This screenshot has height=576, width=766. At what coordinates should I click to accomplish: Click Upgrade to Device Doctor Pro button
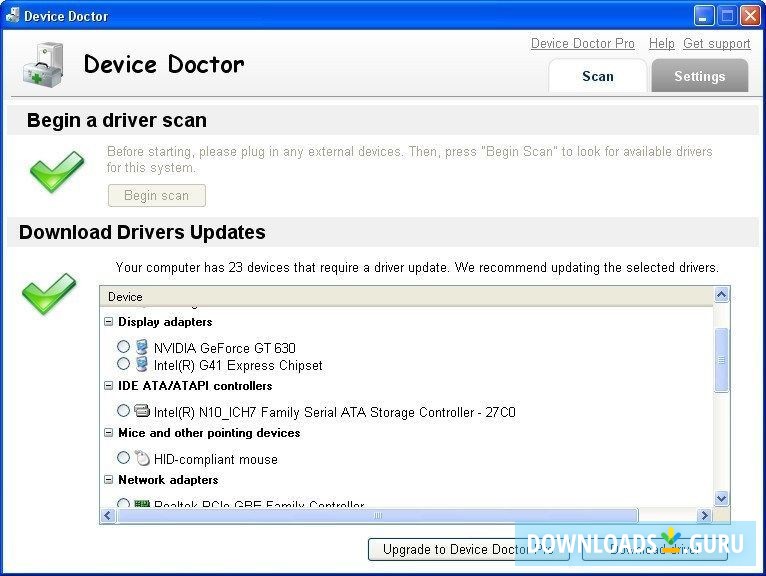pos(468,550)
